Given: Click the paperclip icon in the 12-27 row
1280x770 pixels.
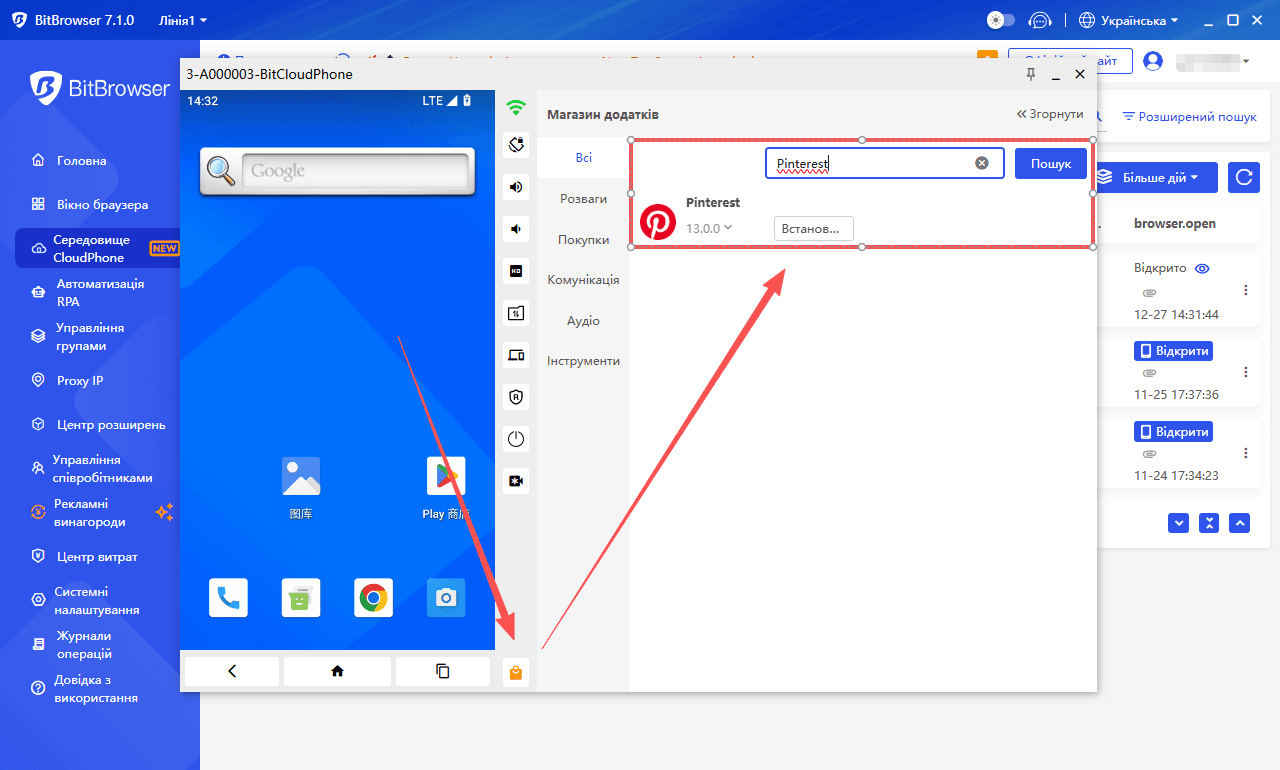Looking at the screenshot, I should click(1149, 293).
